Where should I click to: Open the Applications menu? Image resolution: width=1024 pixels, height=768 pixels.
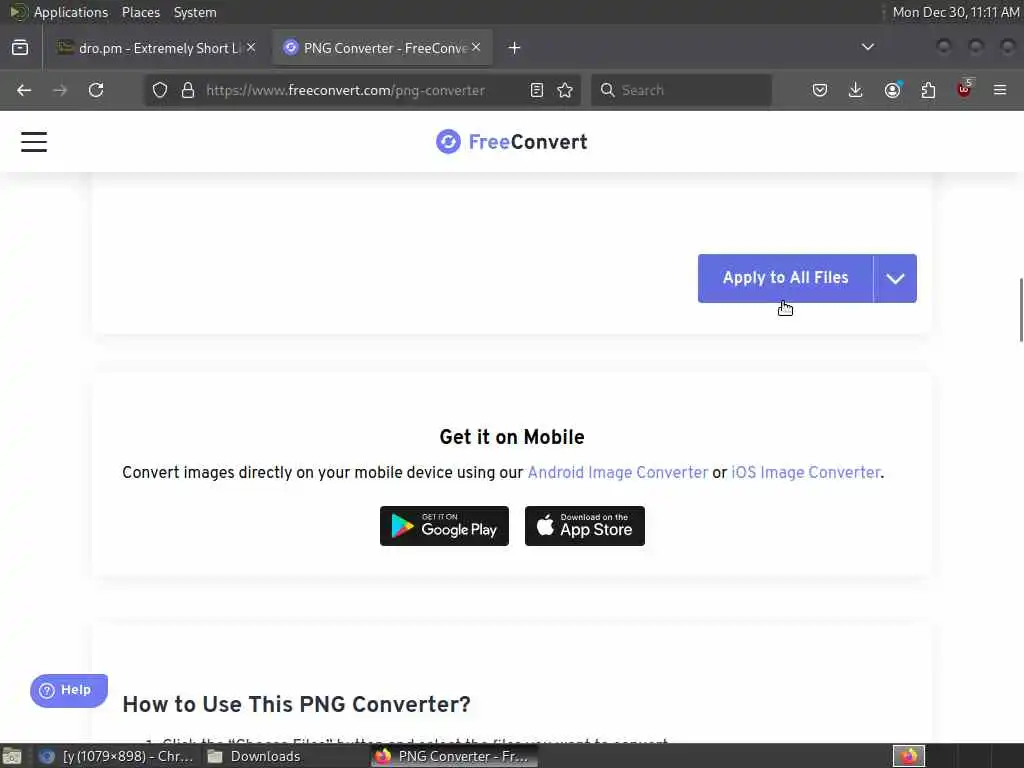coord(71,12)
